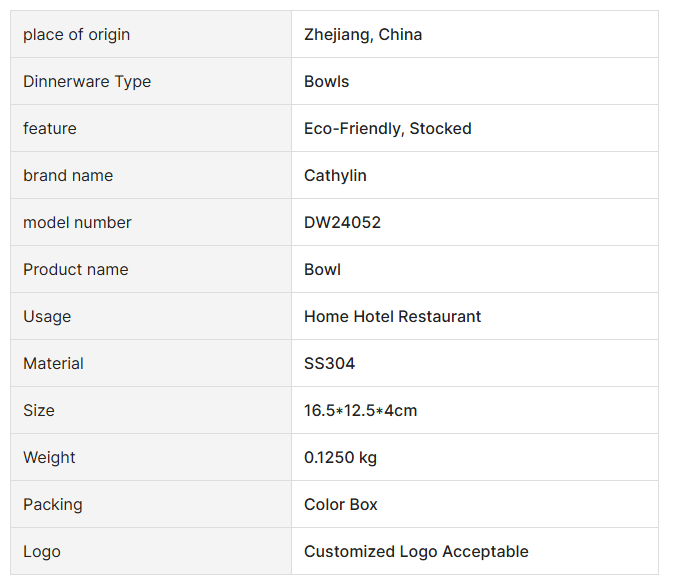
Task: Click the 'brand name' label
Action: (x=68, y=176)
